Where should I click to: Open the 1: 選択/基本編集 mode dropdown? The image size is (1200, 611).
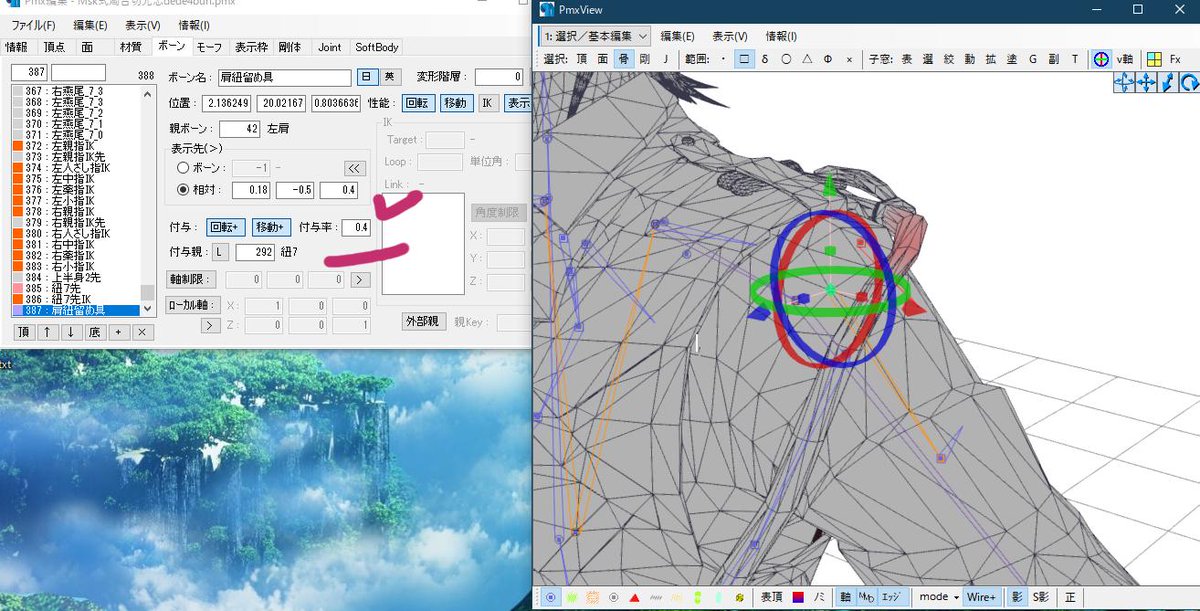(x=595, y=35)
